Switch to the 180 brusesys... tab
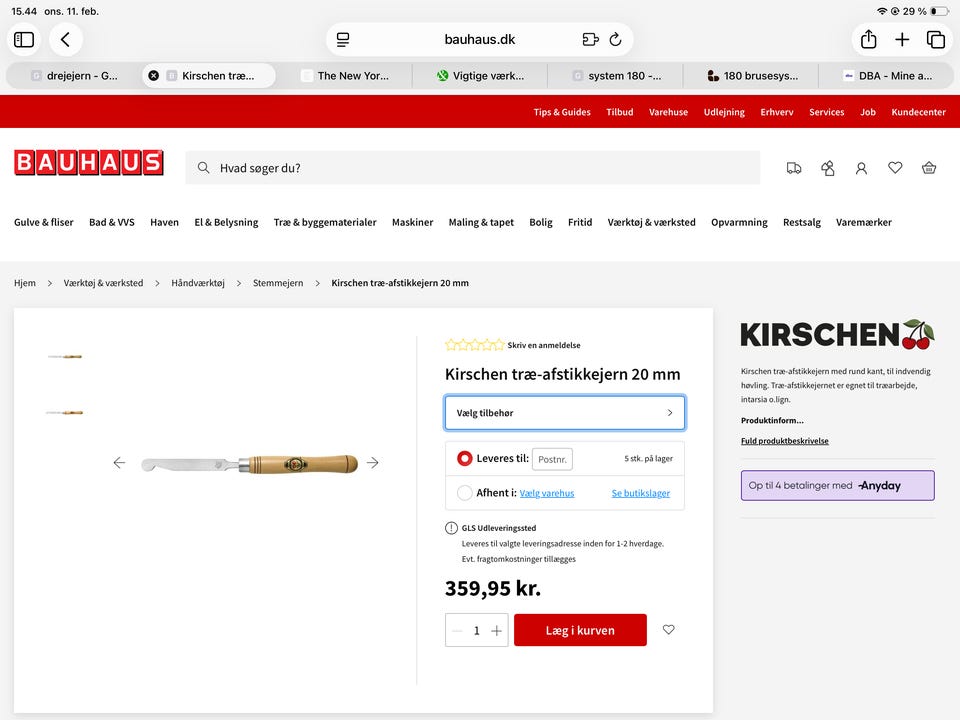 (751, 76)
